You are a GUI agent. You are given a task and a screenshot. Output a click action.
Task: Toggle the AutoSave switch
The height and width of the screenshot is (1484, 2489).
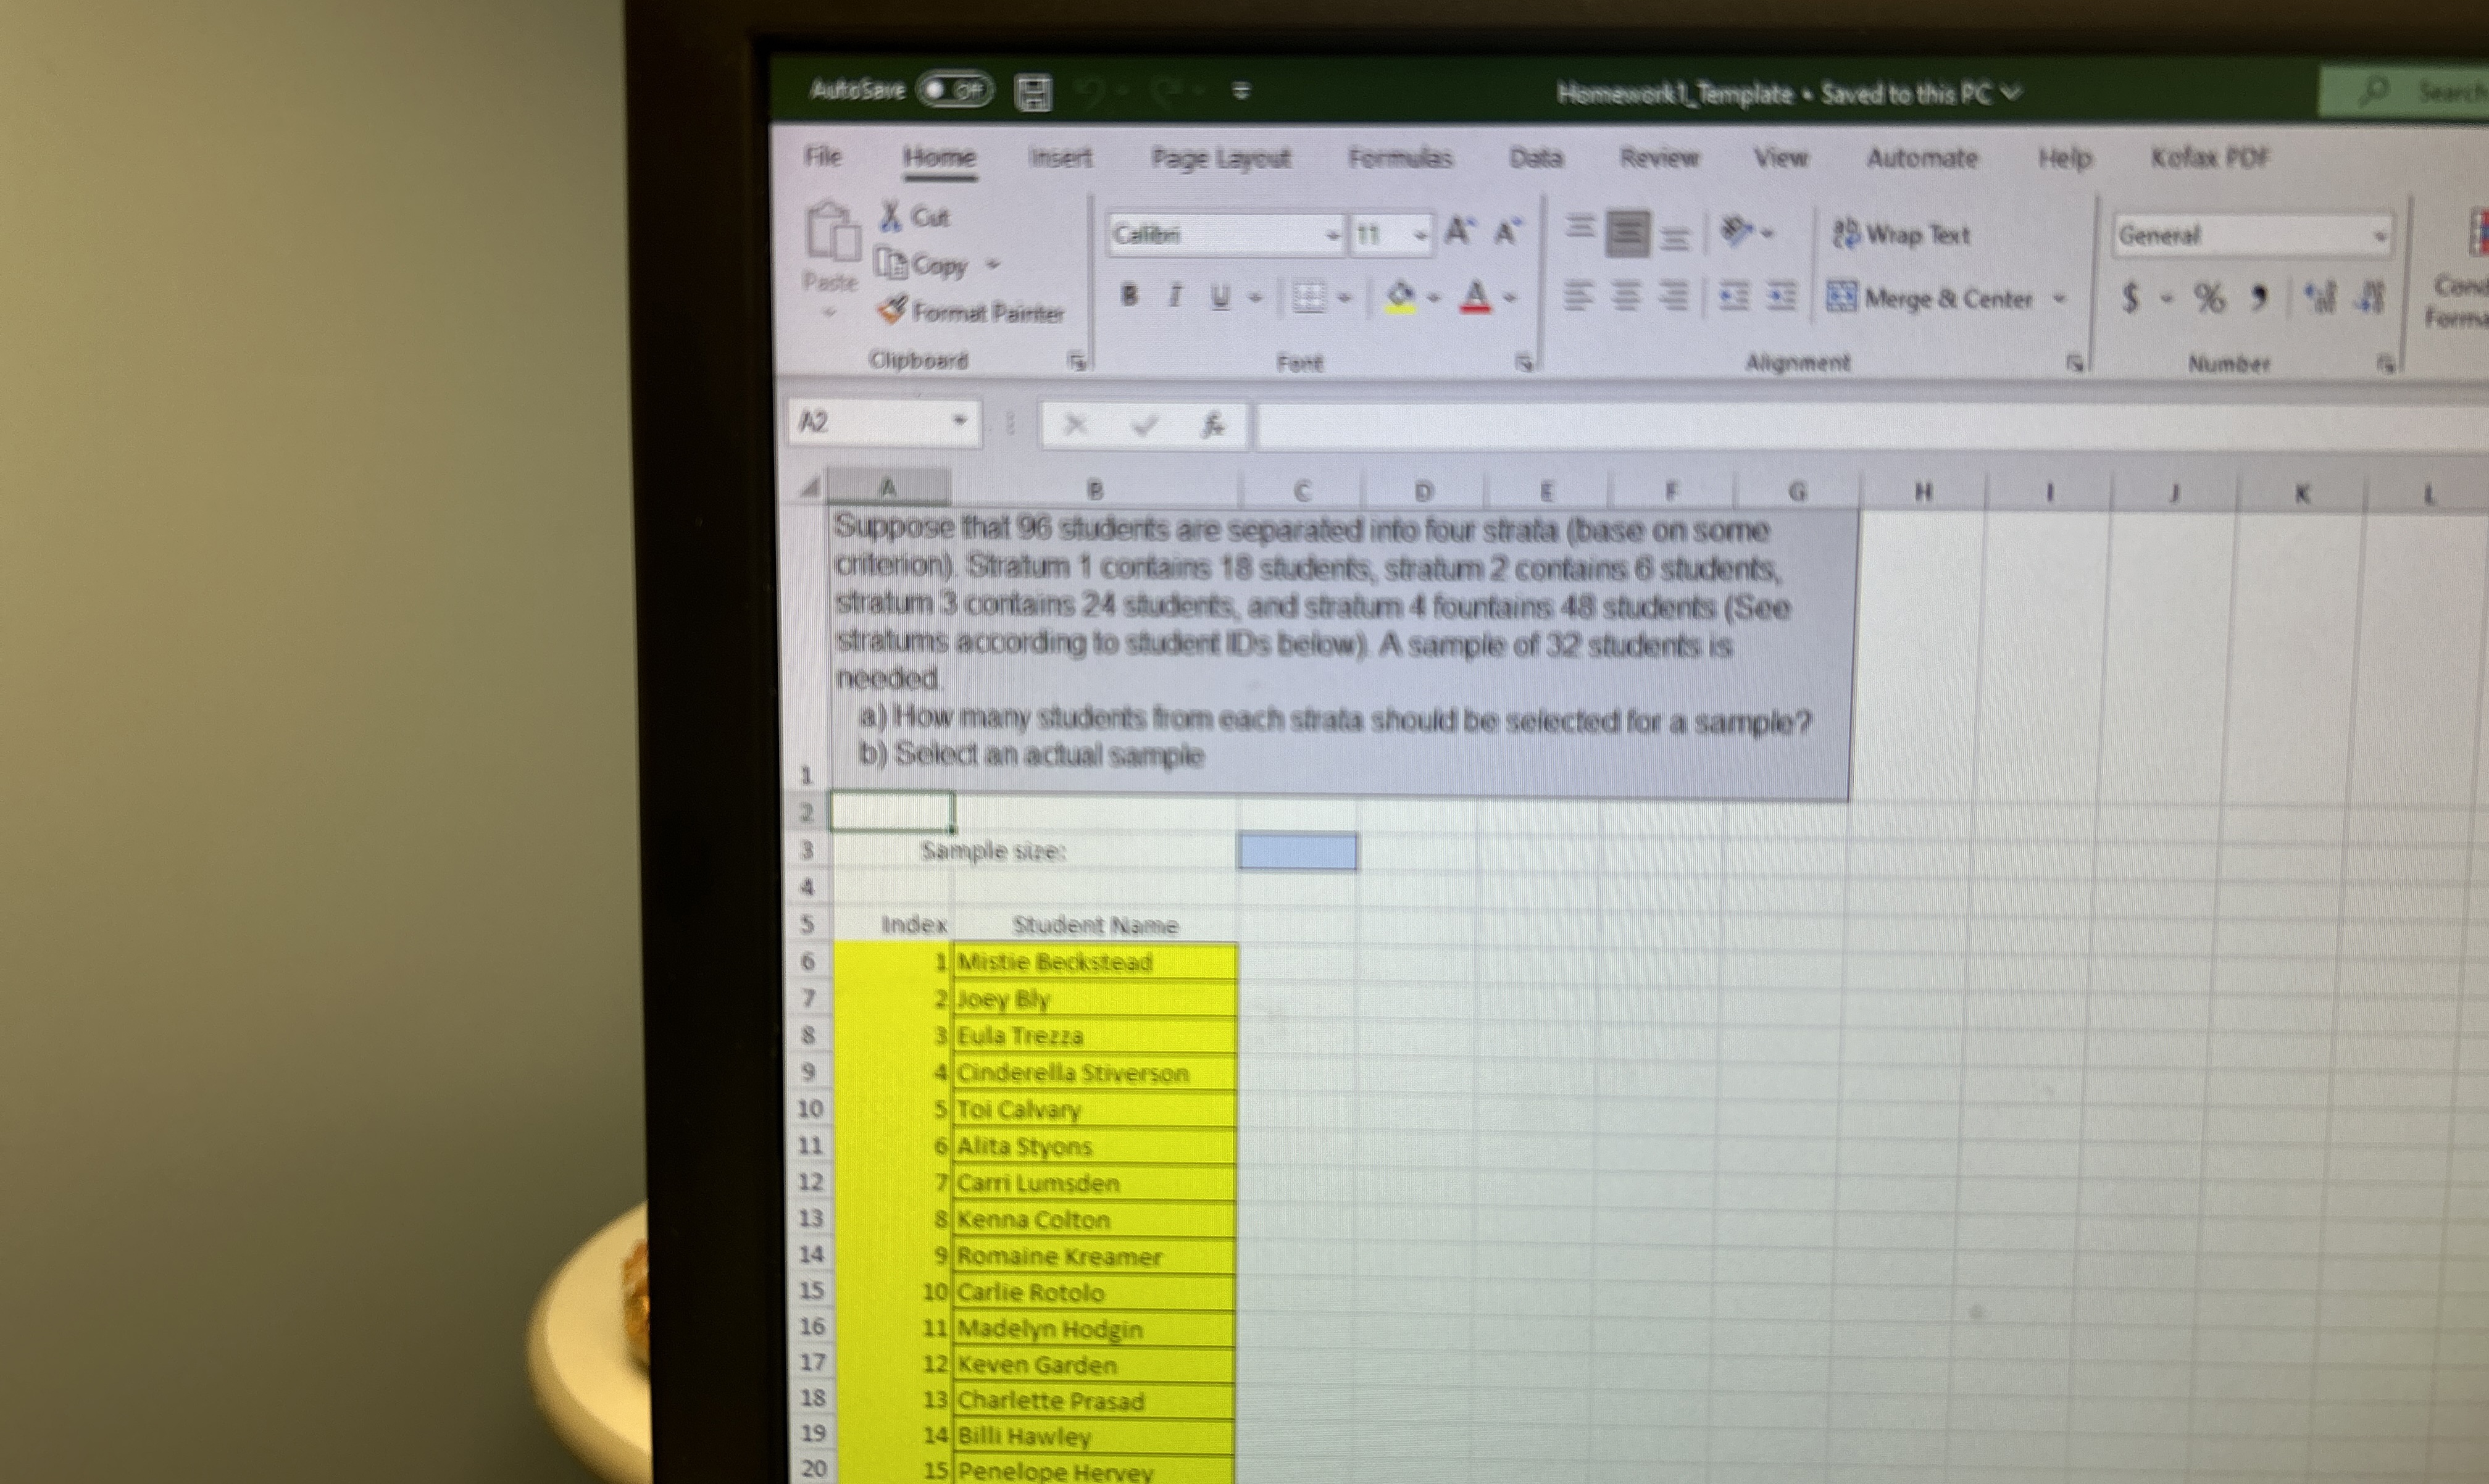point(955,90)
